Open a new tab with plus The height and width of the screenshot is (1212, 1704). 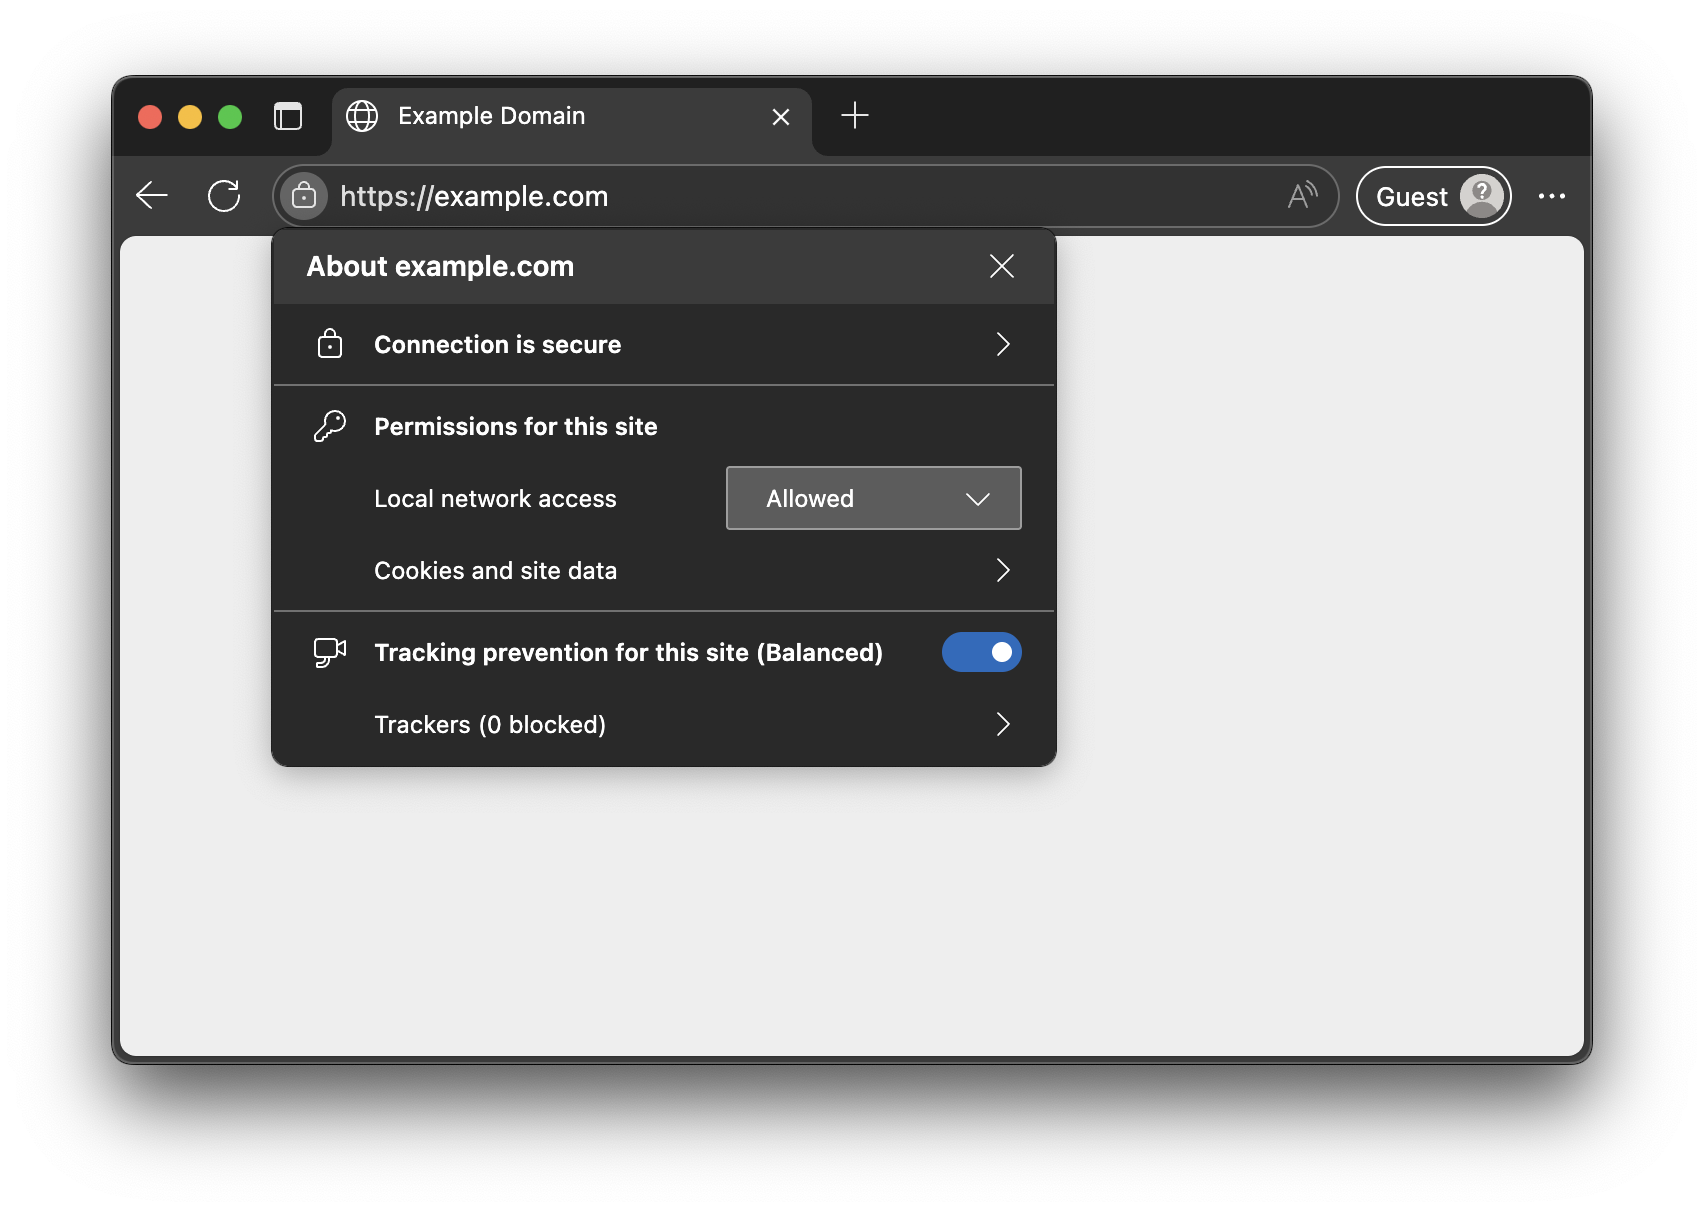(x=855, y=116)
